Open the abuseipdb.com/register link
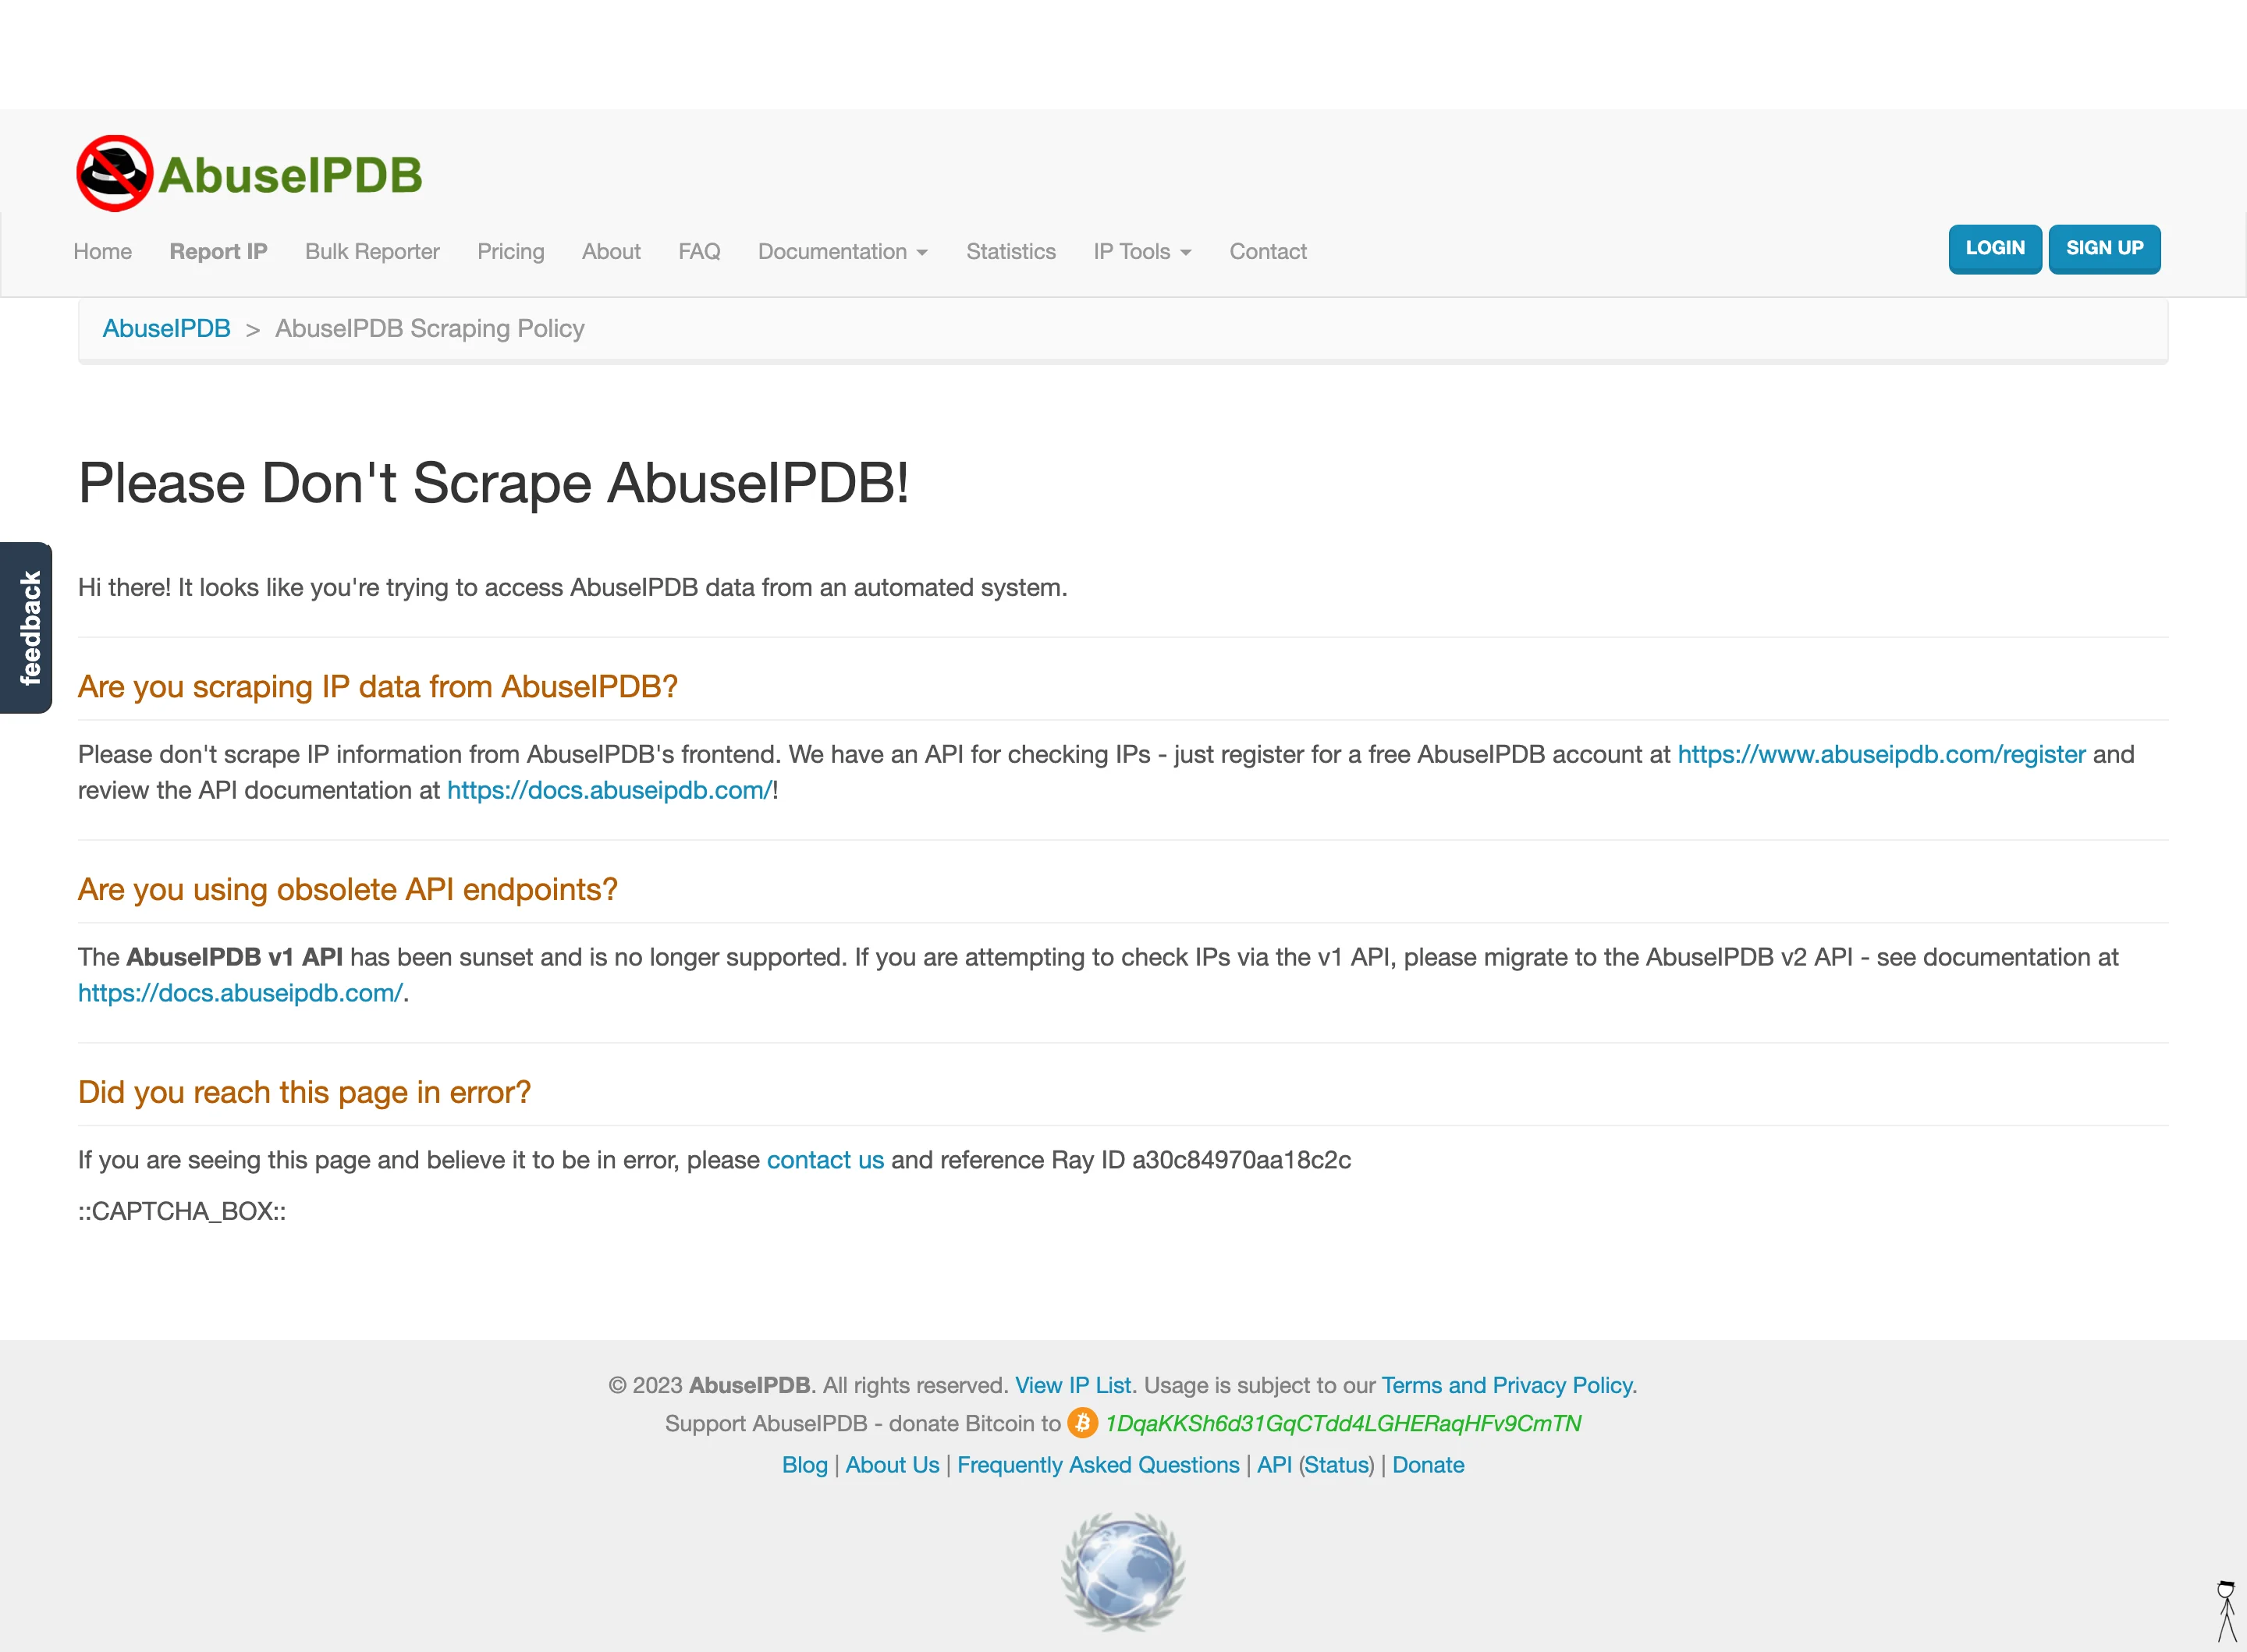This screenshot has height=1652, width=2247. (1881, 754)
